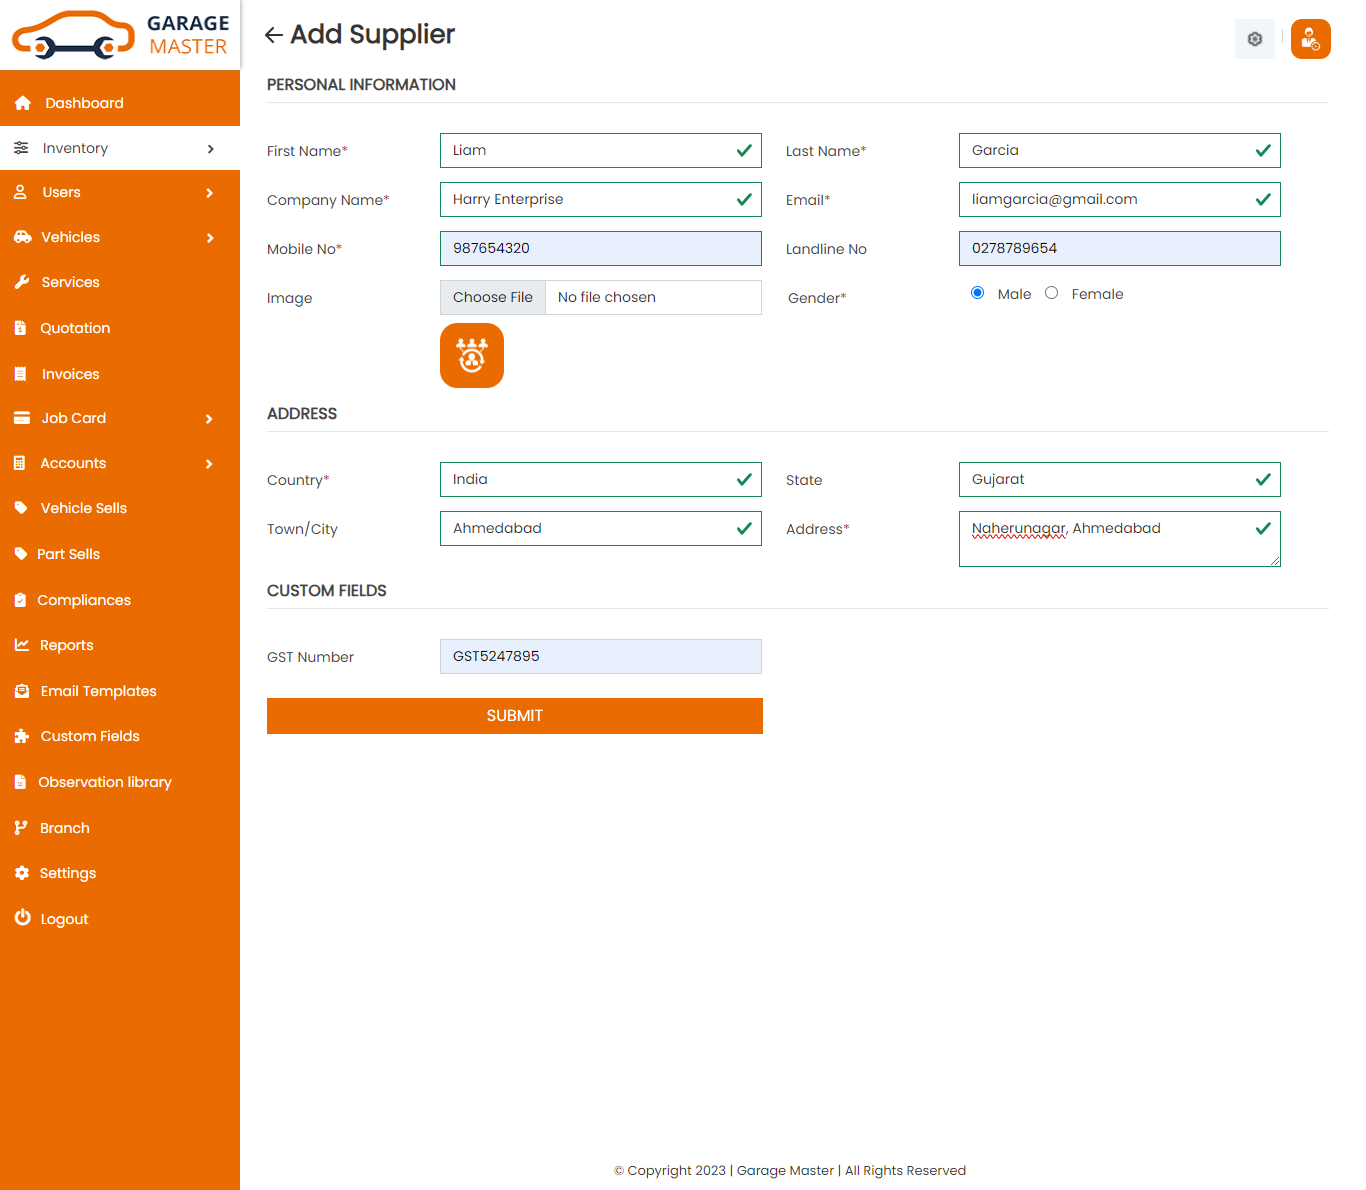
Task: Click the Services wrench icon
Action: pyautogui.click(x=22, y=282)
